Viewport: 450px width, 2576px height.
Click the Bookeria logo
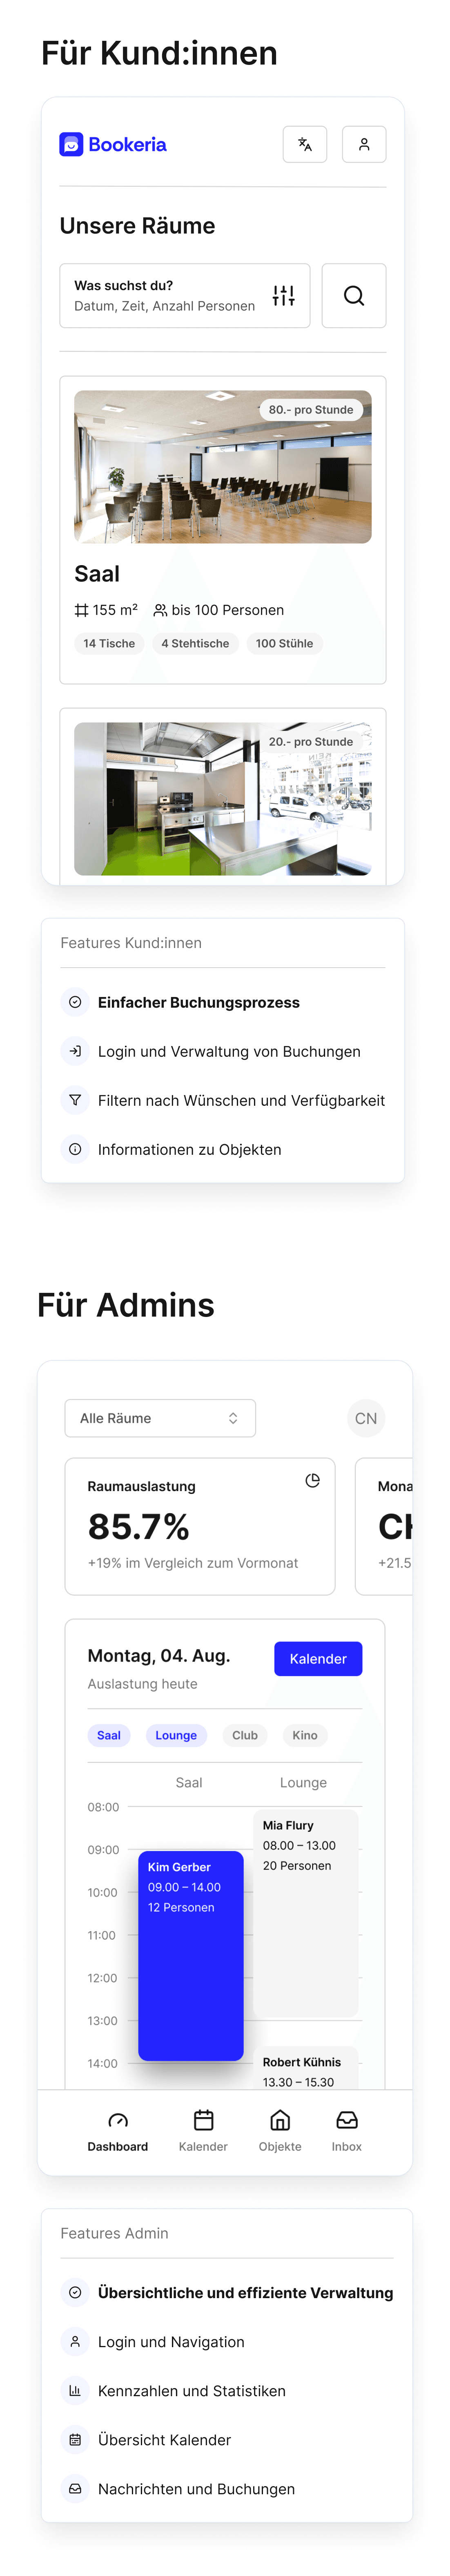(x=113, y=144)
